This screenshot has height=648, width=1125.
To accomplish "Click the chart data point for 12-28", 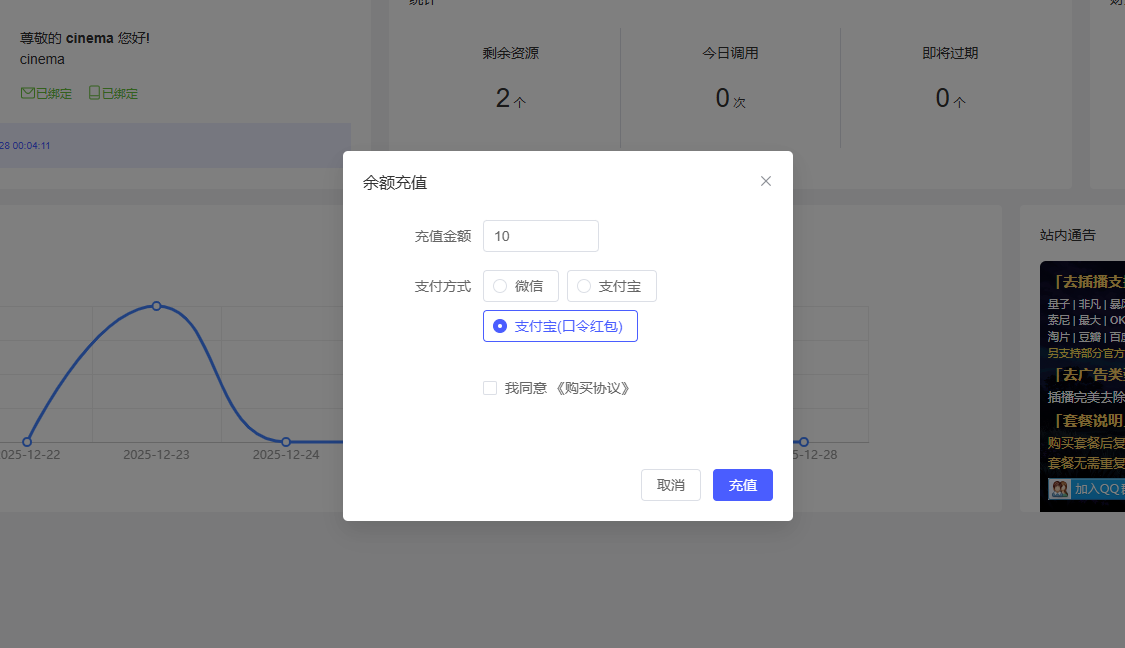I will pos(803,442).
